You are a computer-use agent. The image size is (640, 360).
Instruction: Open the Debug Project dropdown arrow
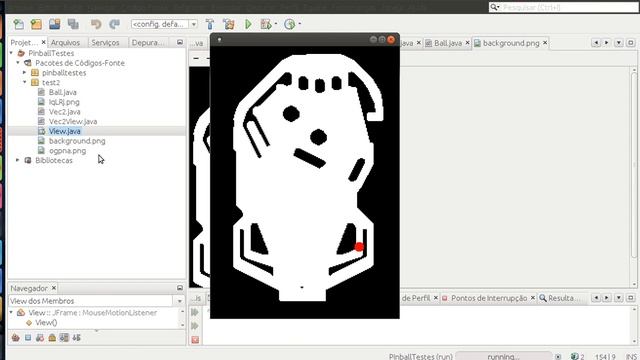tap(276, 24)
